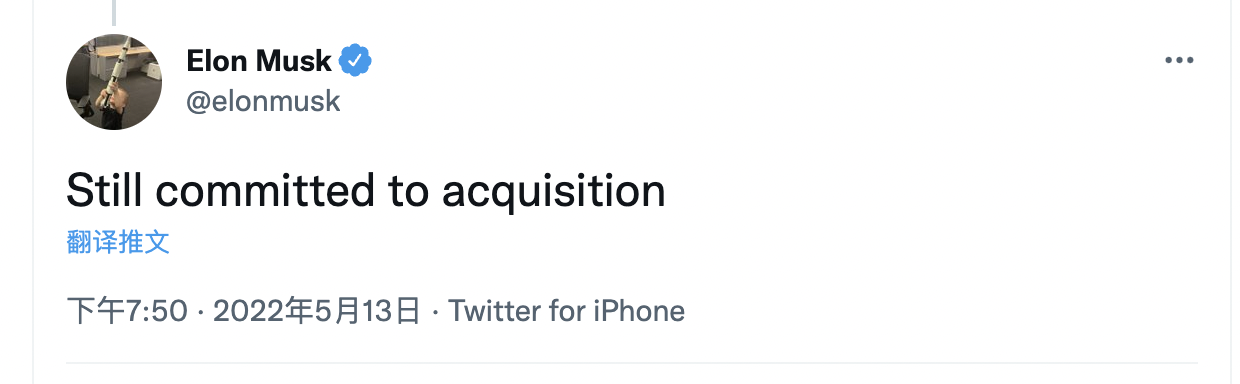Click the horizontal divider below the timestamp
The height and width of the screenshot is (384, 1240).
click(631, 363)
